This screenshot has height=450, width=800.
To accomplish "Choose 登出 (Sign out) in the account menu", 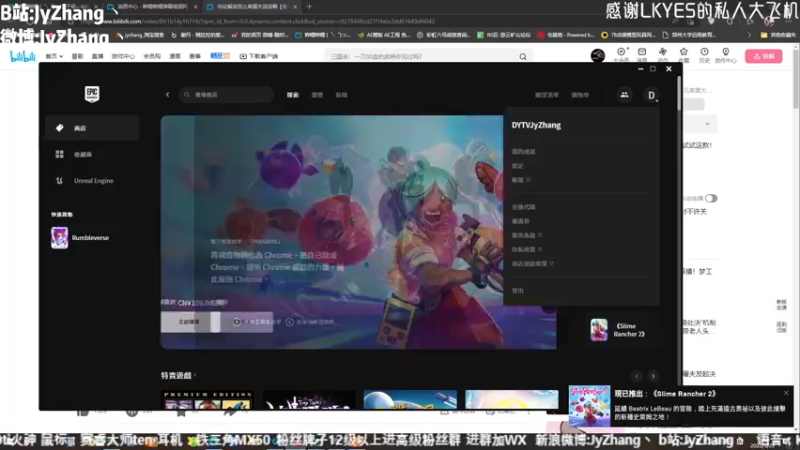I will pos(518,290).
